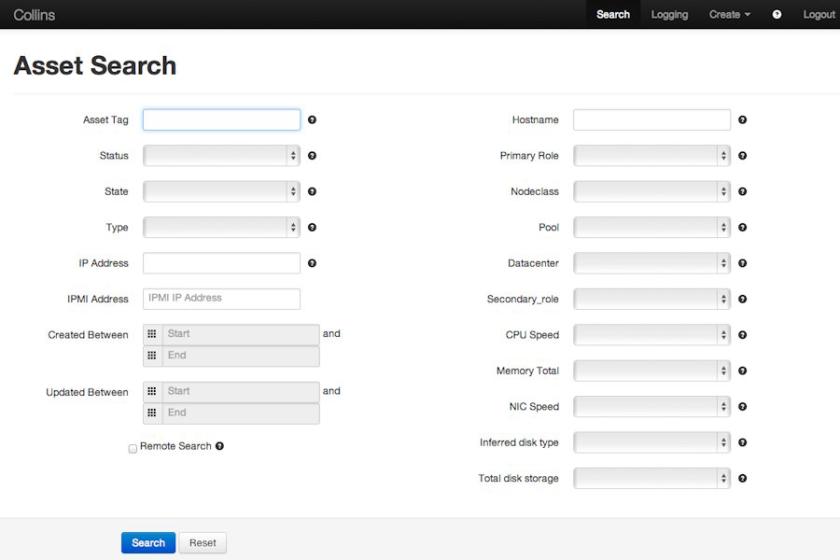The width and height of the screenshot is (840, 560).
Task: Click the calendar icon for Updated Between End
Action: pos(152,413)
